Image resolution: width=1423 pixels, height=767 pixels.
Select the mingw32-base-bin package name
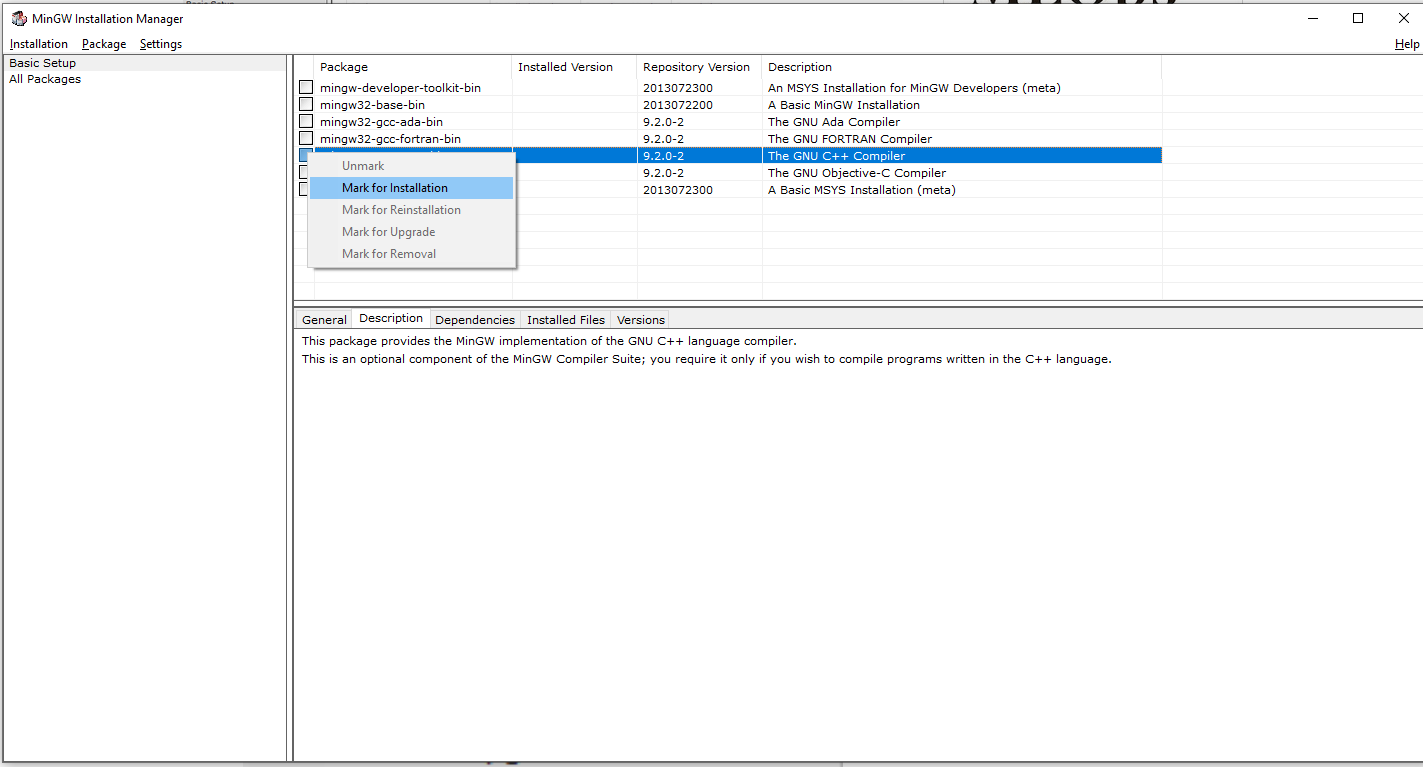(372, 105)
